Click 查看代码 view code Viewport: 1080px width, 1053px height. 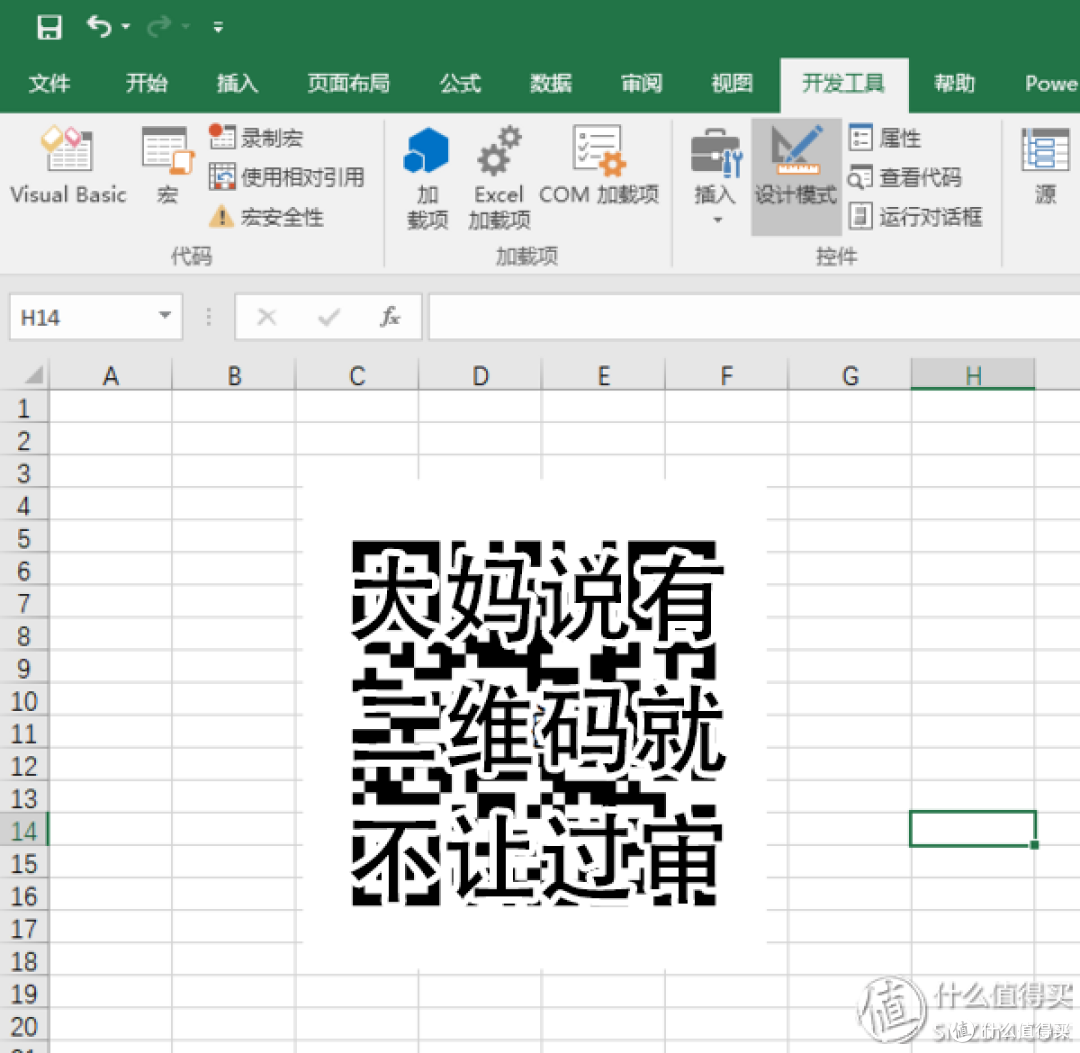(x=905, y=178)
